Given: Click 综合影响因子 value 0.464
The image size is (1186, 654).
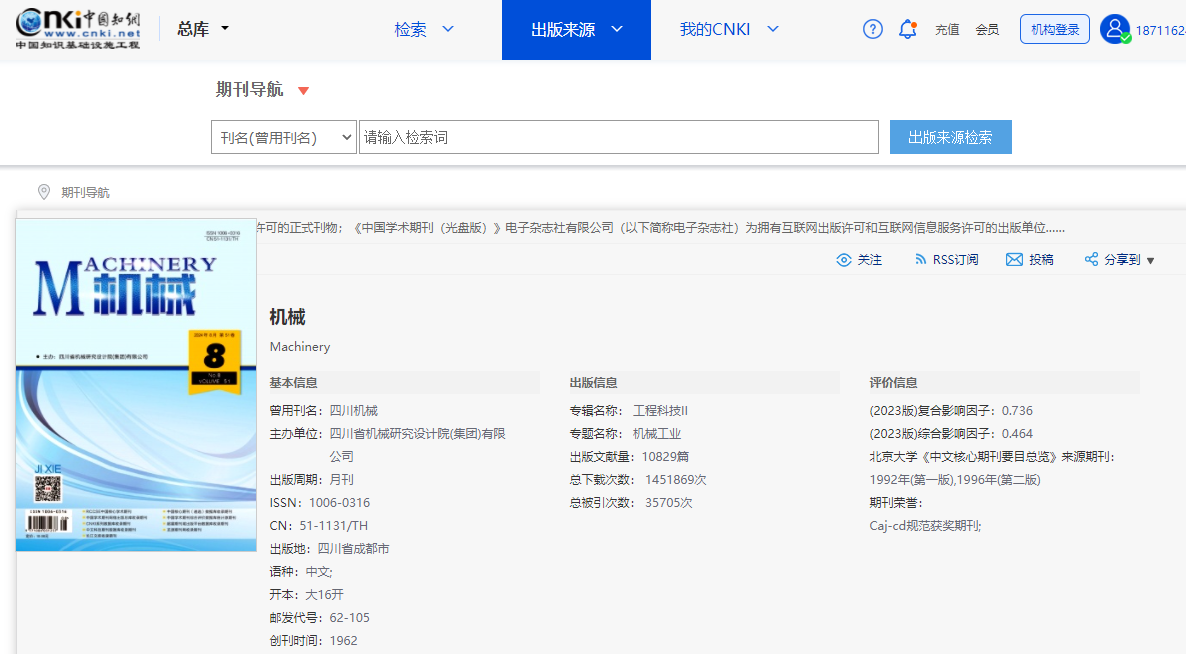Looking at the screenshot, I should coord(1017,433).
